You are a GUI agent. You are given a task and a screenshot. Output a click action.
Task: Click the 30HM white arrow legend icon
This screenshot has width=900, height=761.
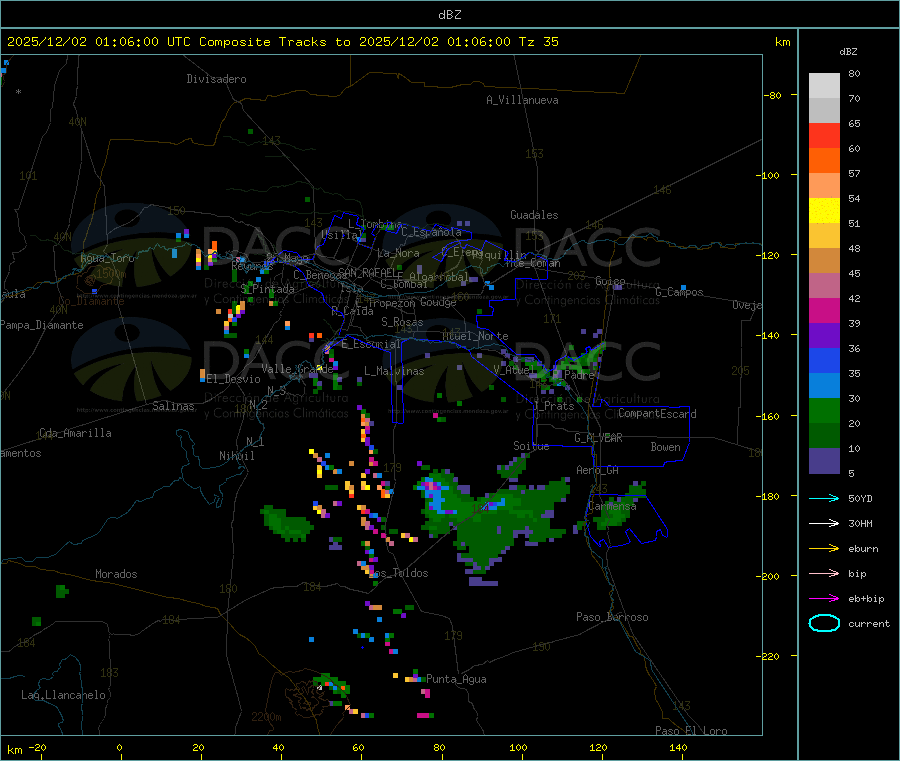[824, 523]
